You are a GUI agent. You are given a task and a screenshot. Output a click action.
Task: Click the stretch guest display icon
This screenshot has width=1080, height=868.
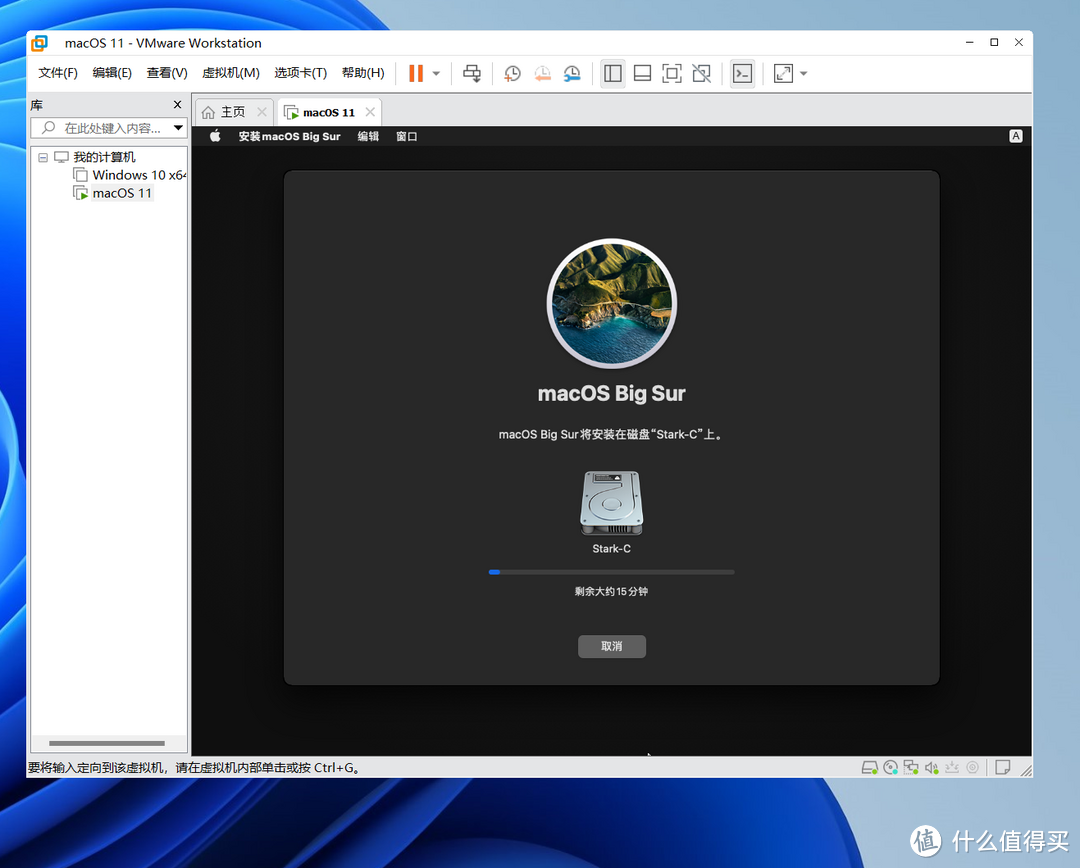pos(783,74)
